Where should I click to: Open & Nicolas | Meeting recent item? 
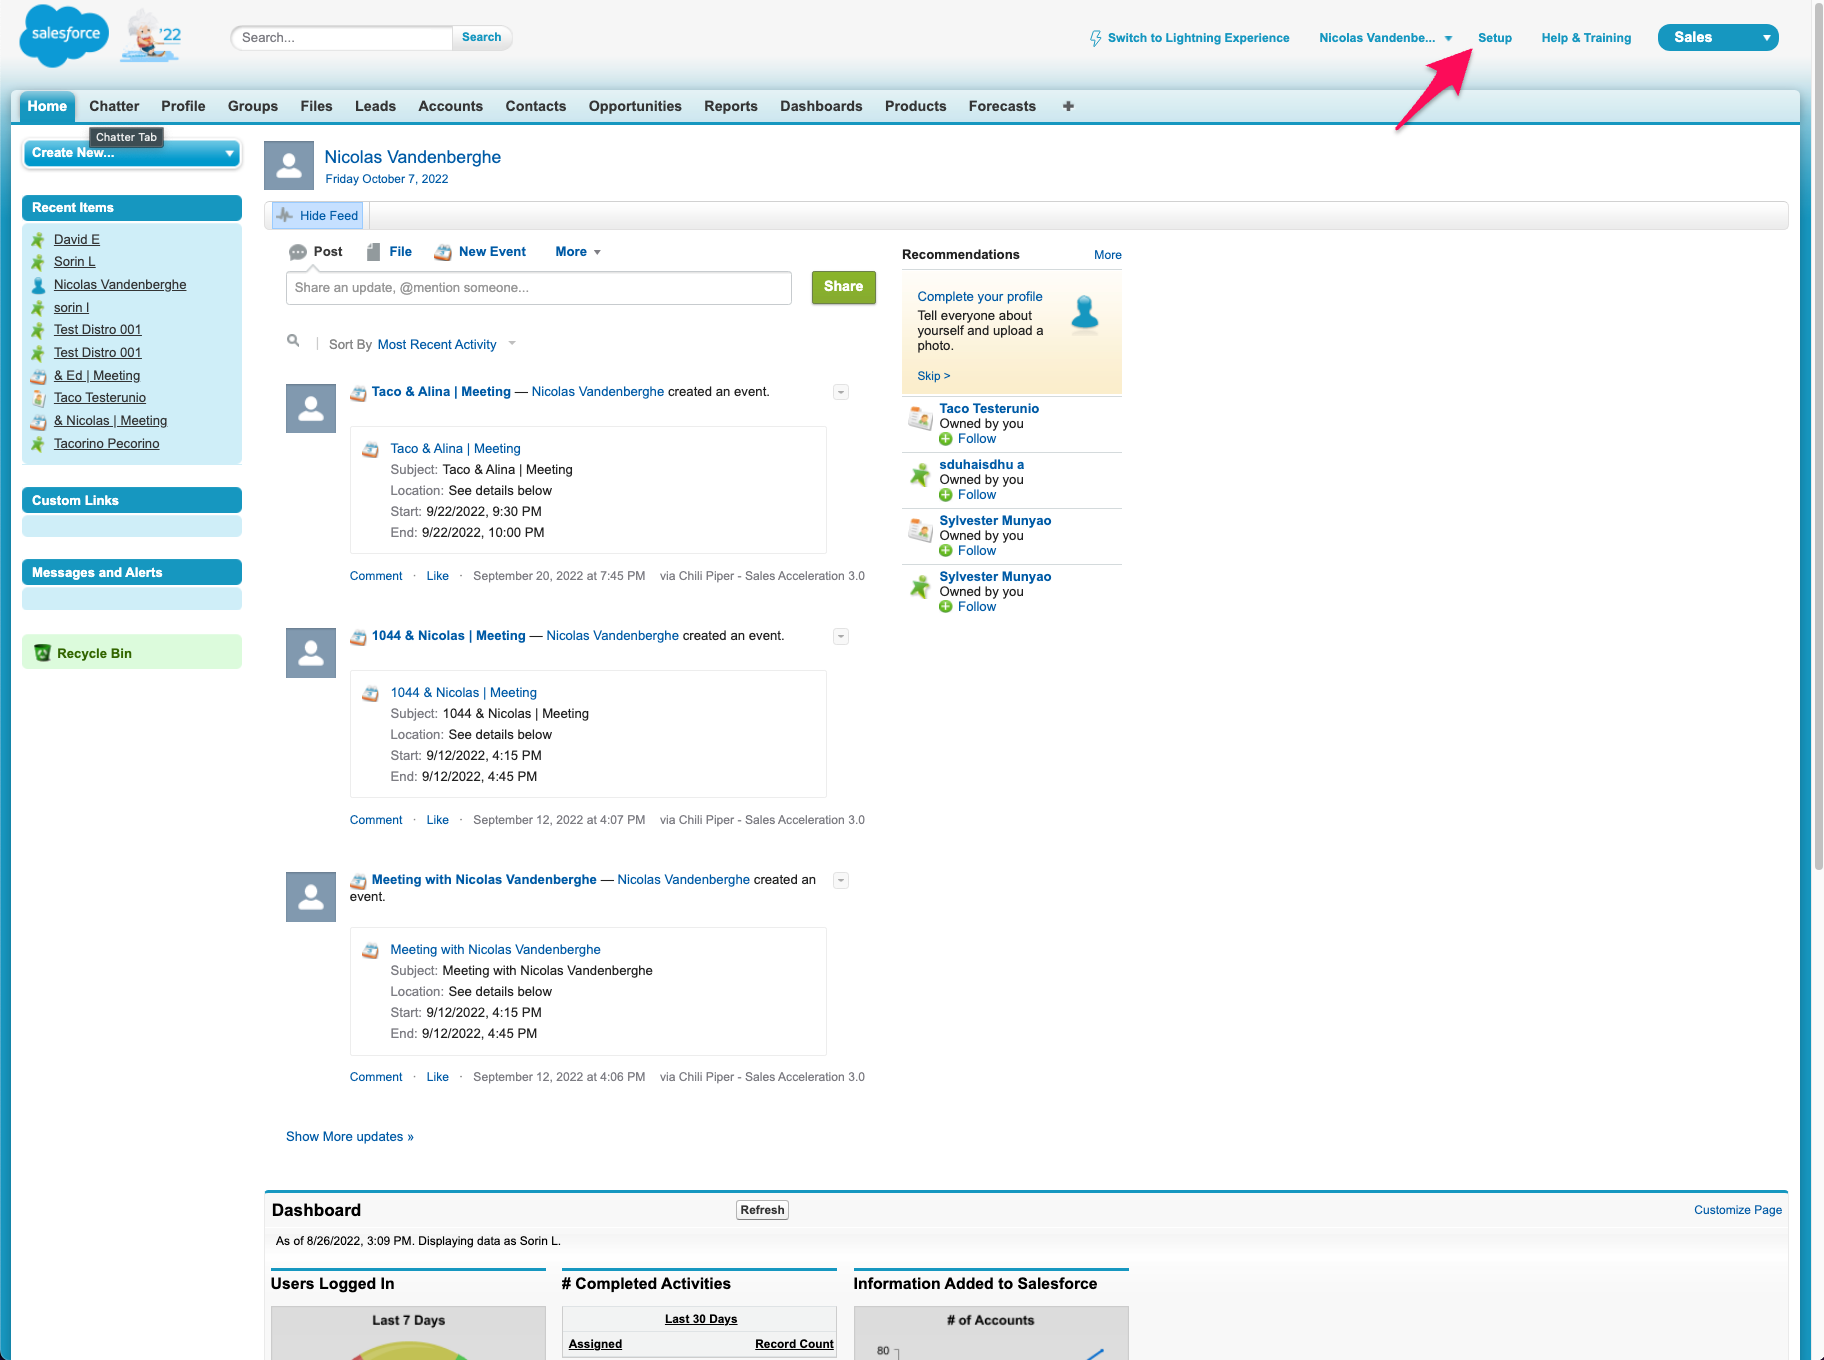click(x=110, y=421)
